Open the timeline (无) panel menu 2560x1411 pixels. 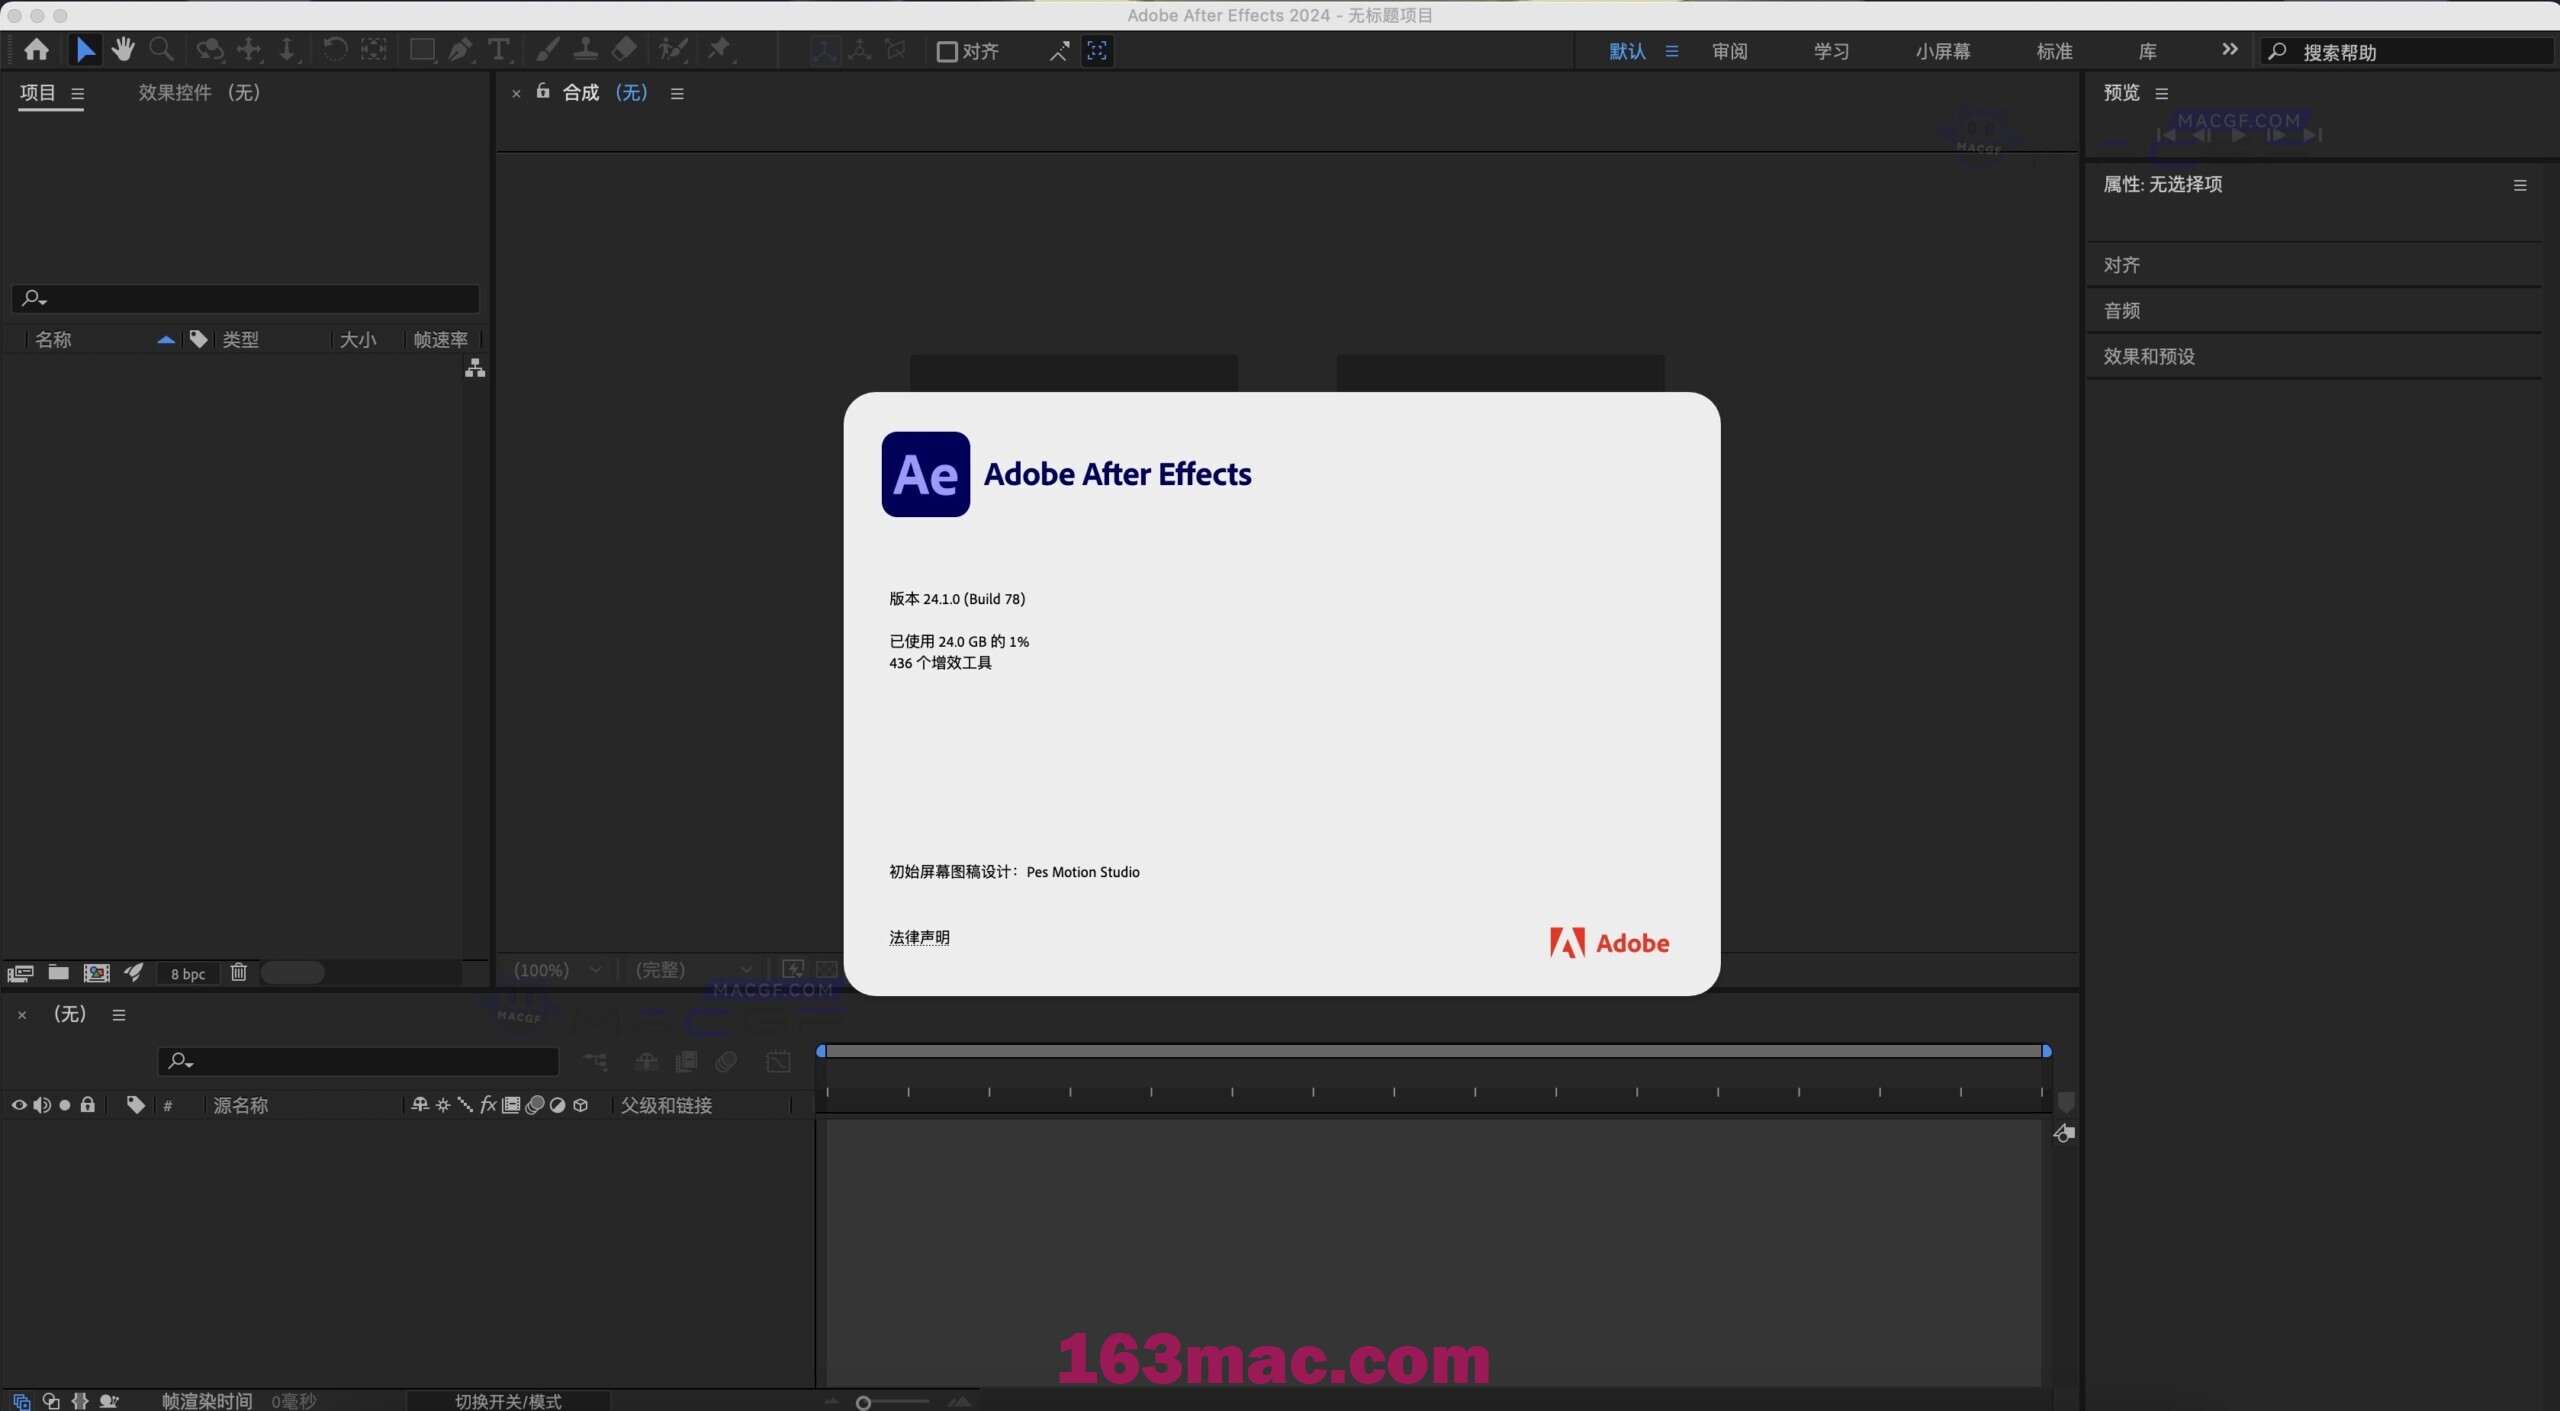119,1015
